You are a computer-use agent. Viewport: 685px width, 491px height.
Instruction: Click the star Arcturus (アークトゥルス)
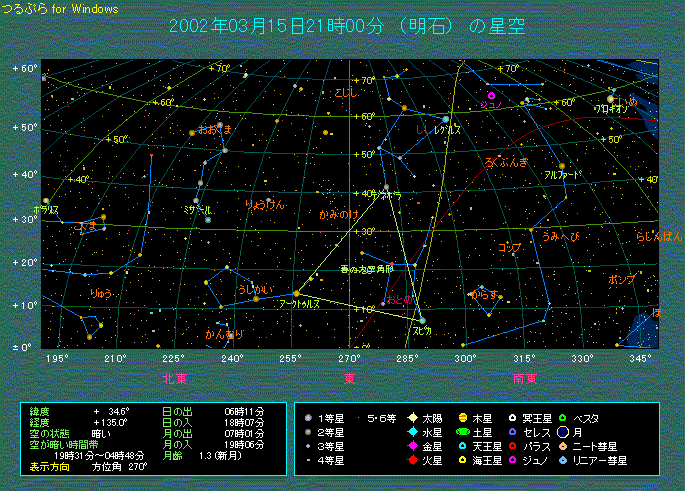pos(296,293)
